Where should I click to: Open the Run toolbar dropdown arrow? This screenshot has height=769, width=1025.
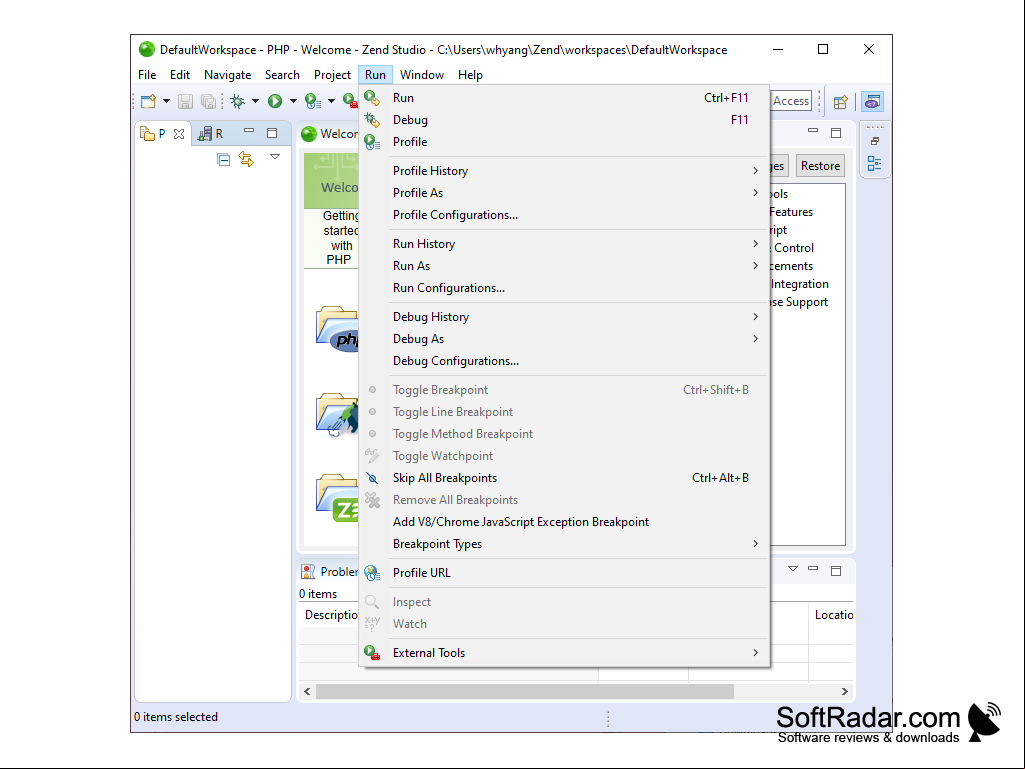[293, 101]
